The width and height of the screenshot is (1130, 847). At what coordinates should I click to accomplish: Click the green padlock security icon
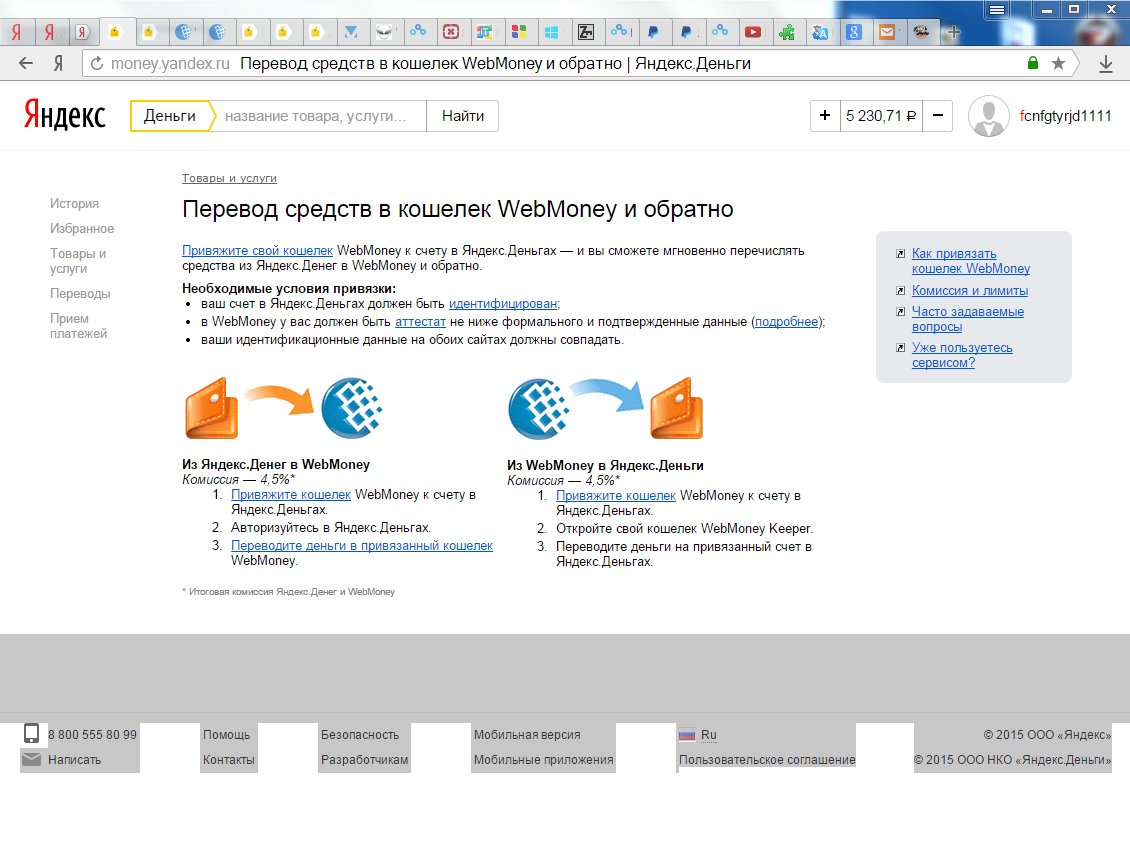(1033, 63)
